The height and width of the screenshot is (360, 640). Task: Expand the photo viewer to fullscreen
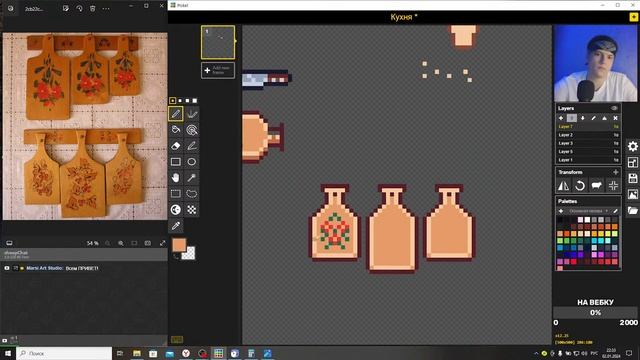pyautogui.click(x=162, y=243)
